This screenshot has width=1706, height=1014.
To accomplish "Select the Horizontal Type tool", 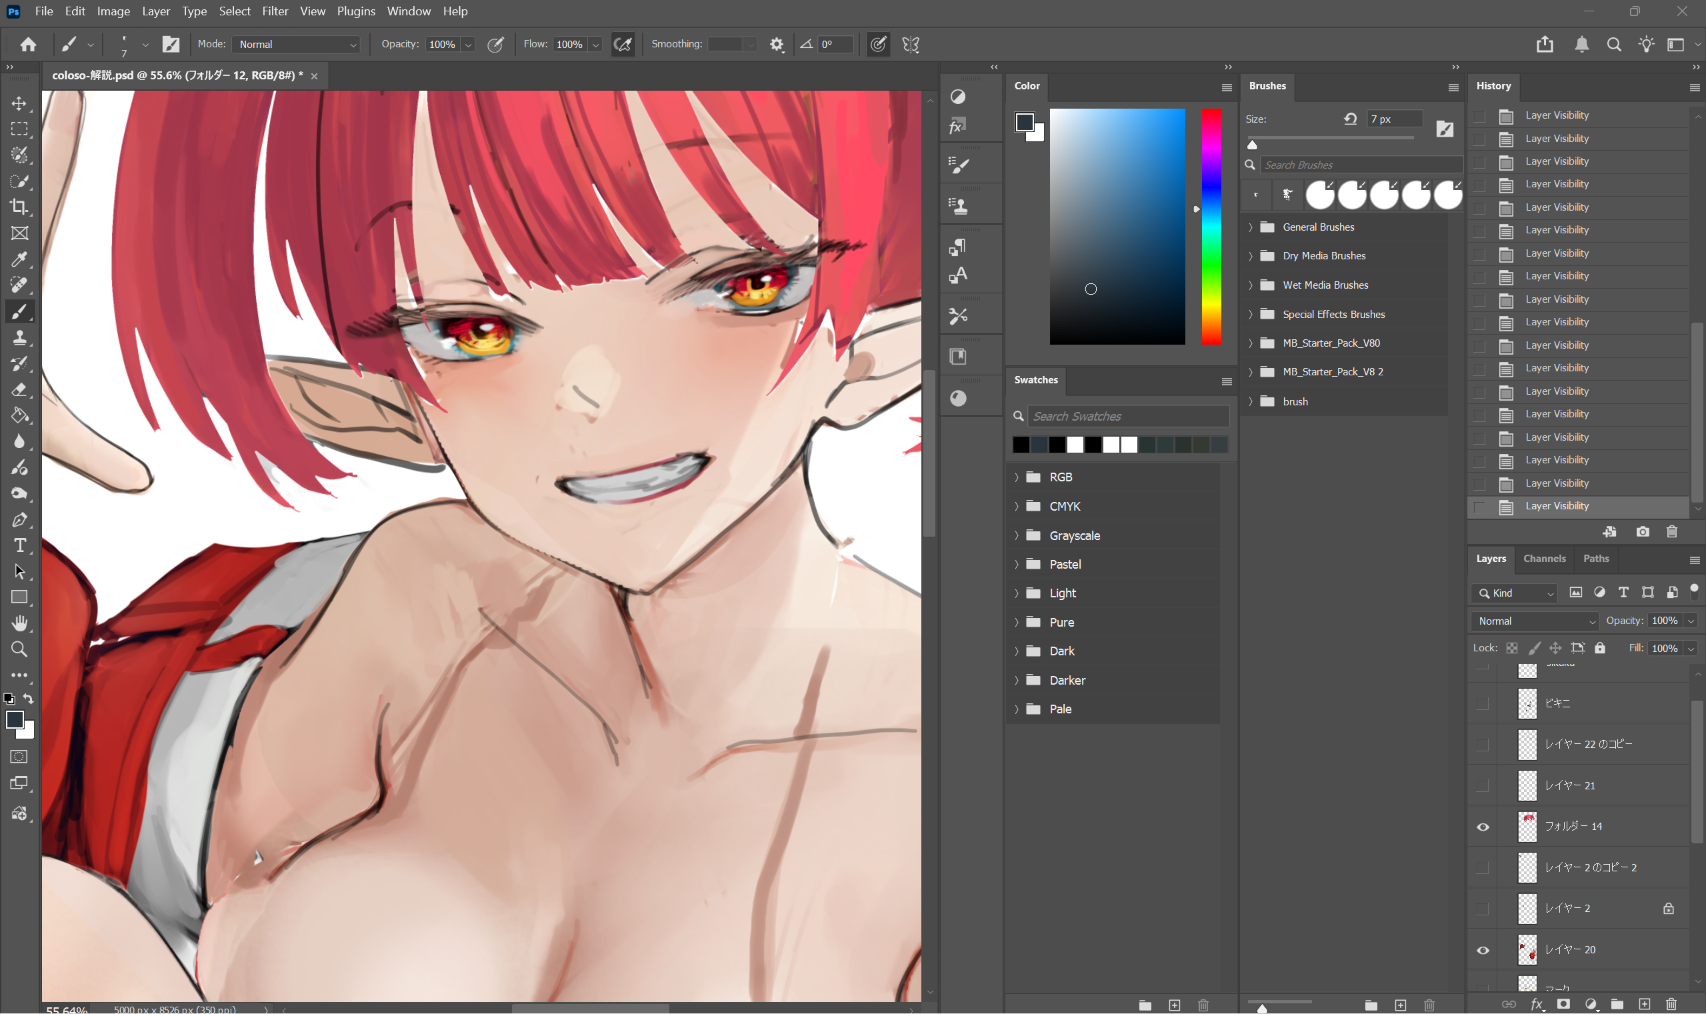I will [19, 546].
